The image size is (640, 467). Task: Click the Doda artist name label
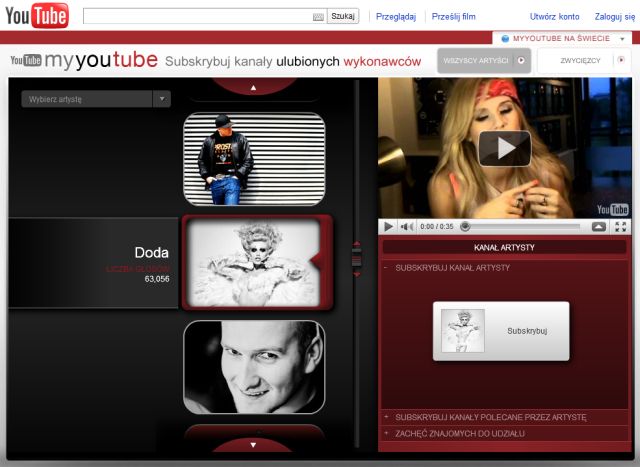pos(151,253)
